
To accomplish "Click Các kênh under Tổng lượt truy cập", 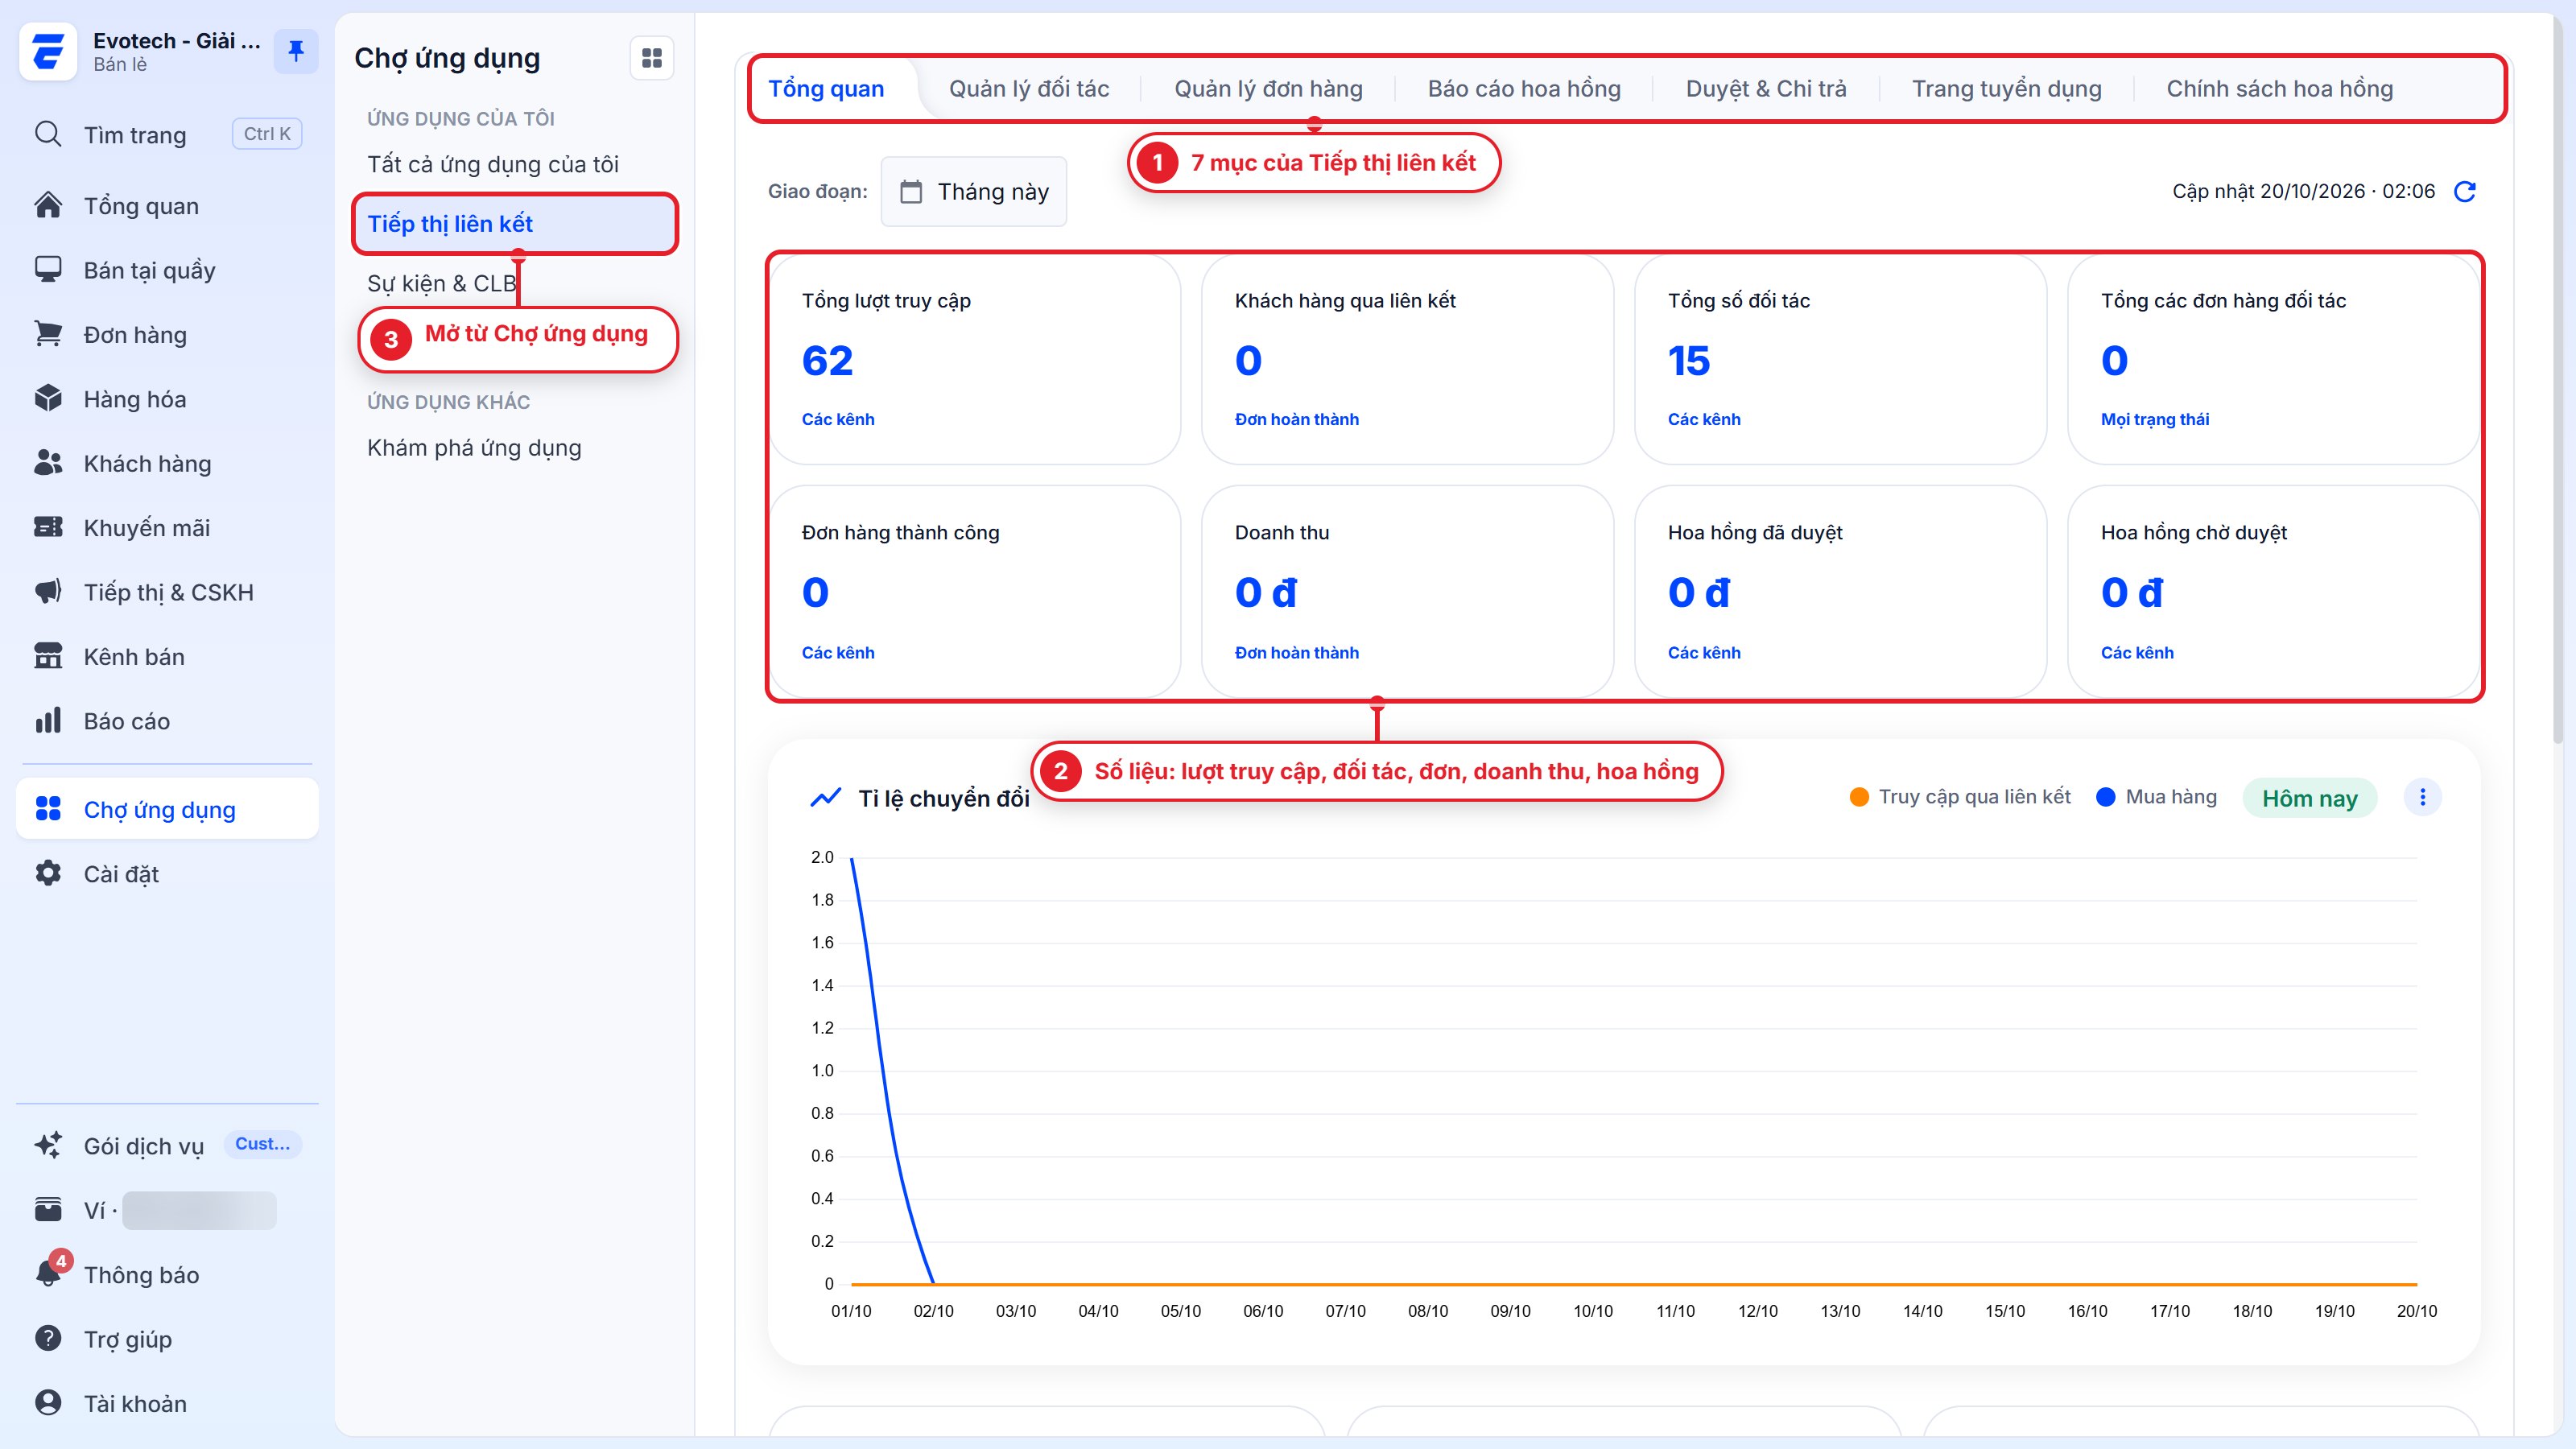I will coord(838,419).
